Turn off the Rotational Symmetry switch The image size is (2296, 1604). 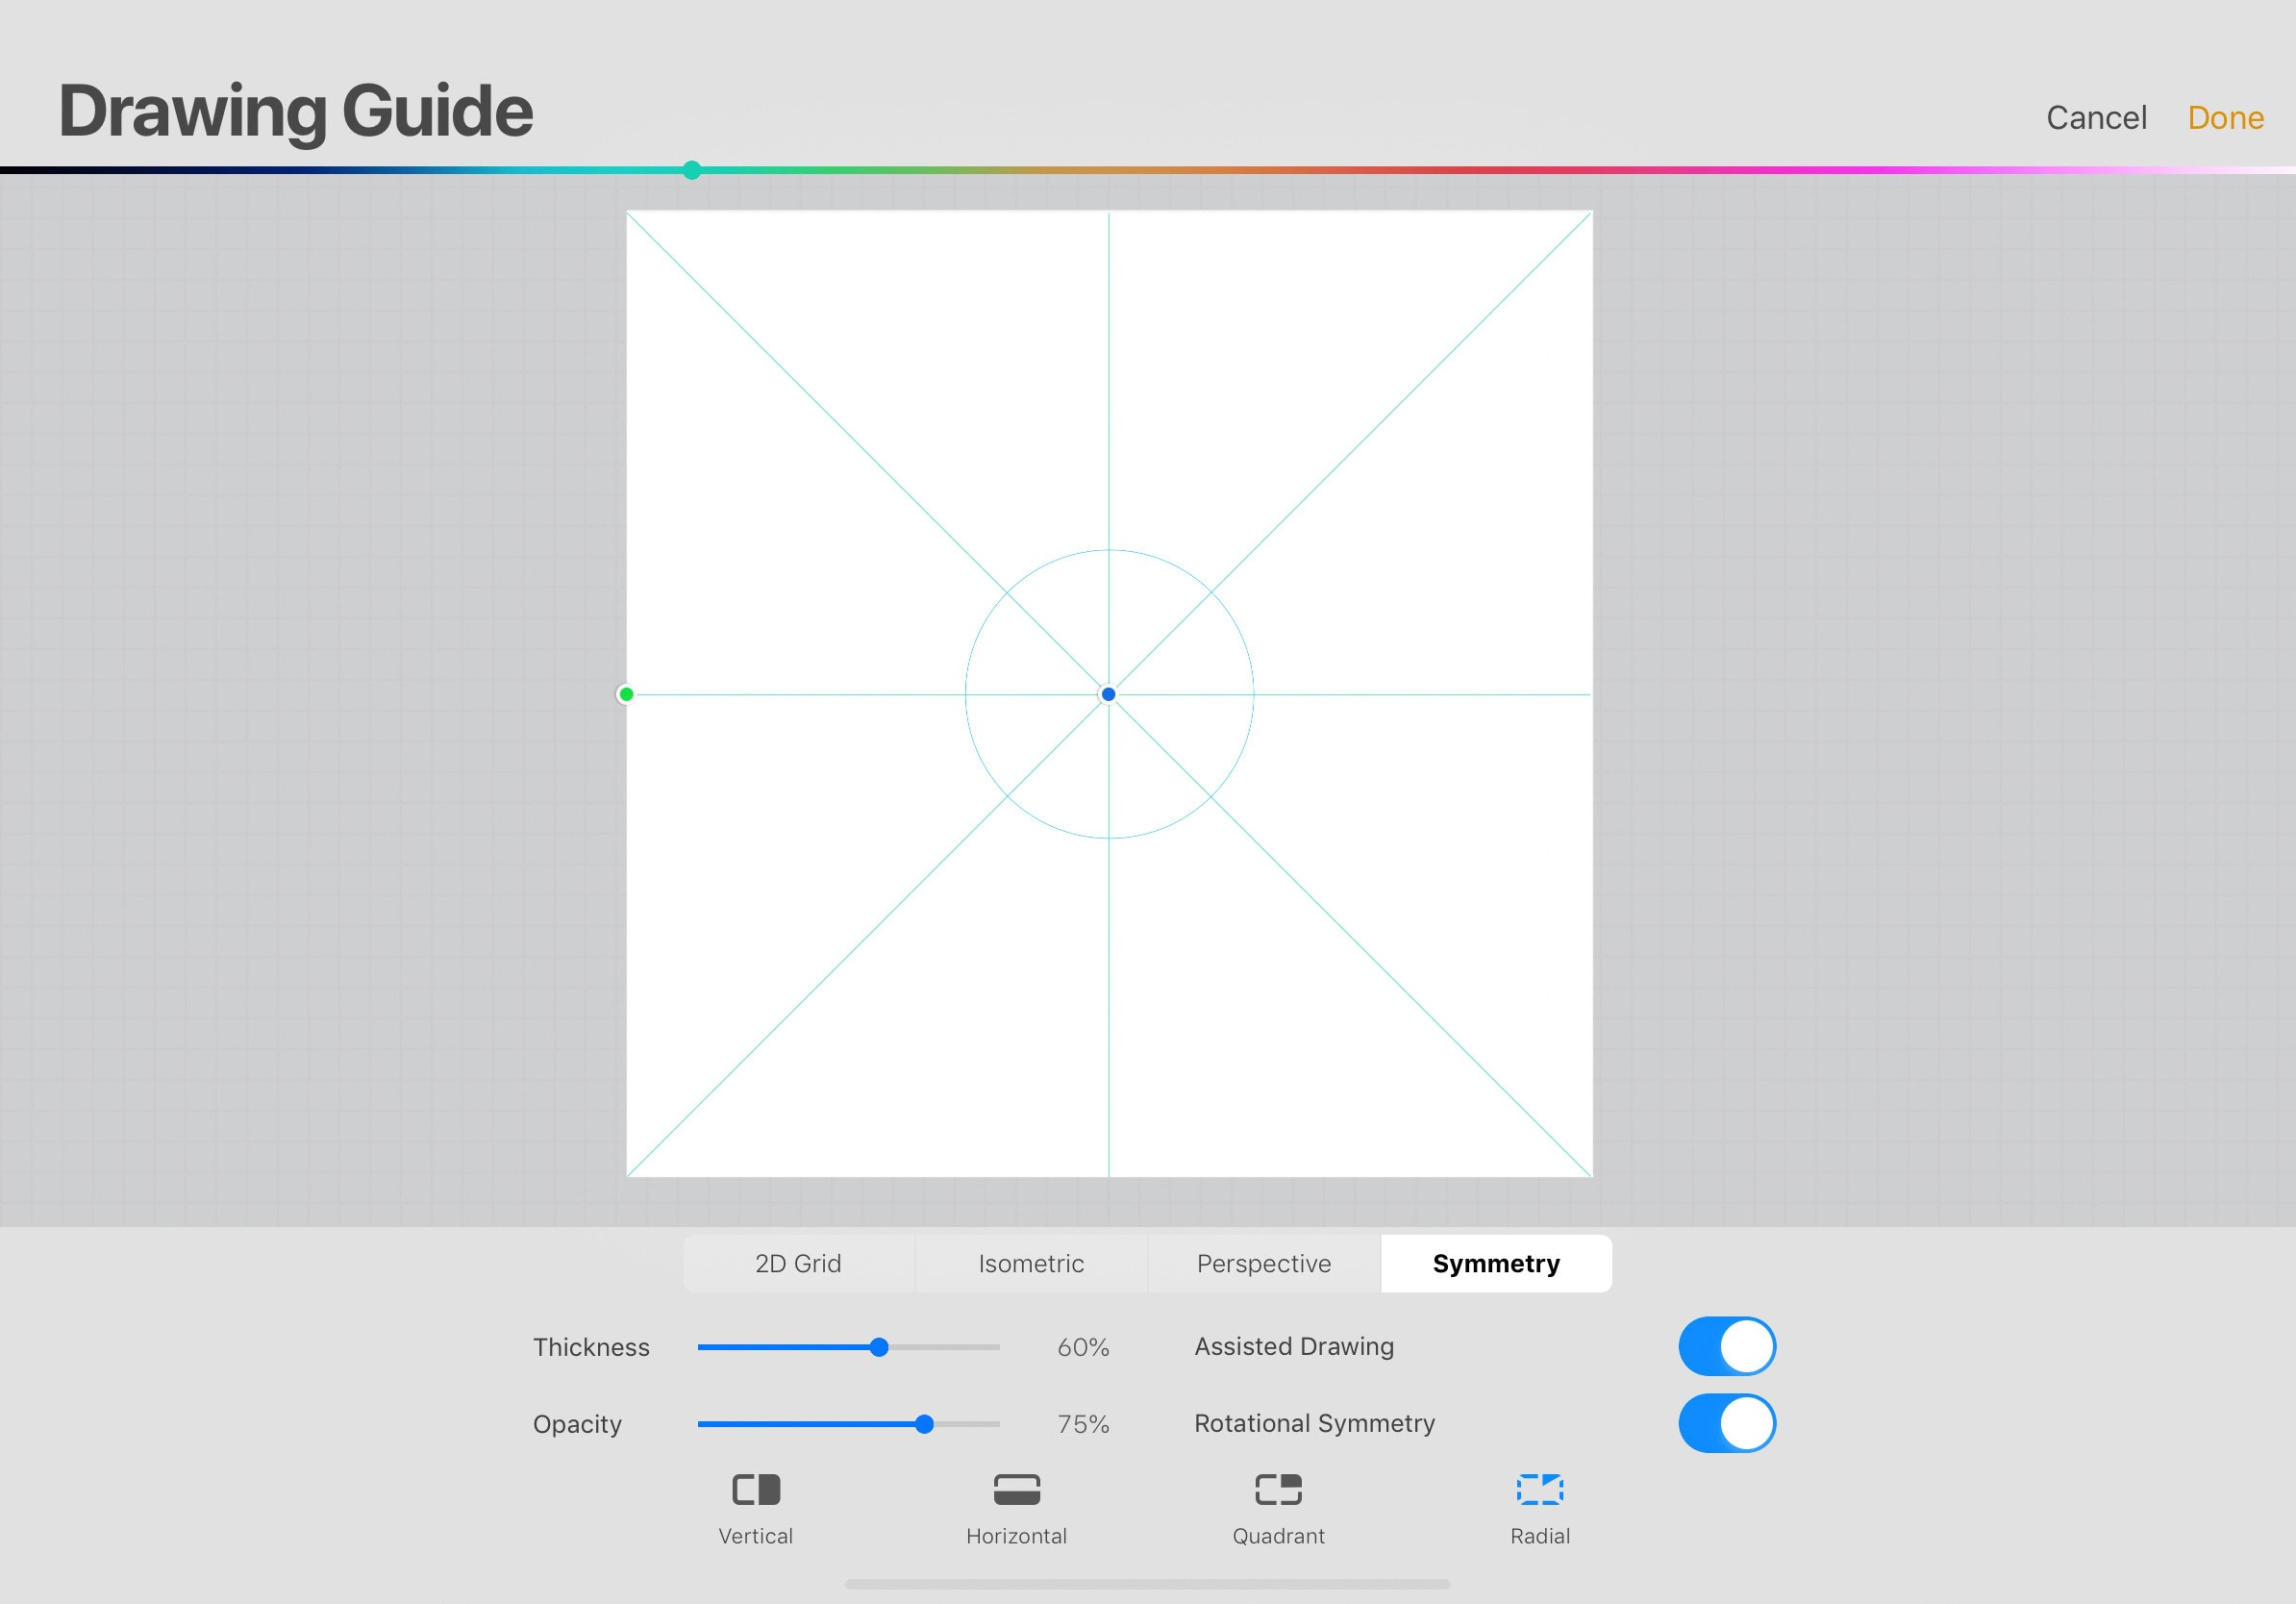click(x=1726, y=1423)
